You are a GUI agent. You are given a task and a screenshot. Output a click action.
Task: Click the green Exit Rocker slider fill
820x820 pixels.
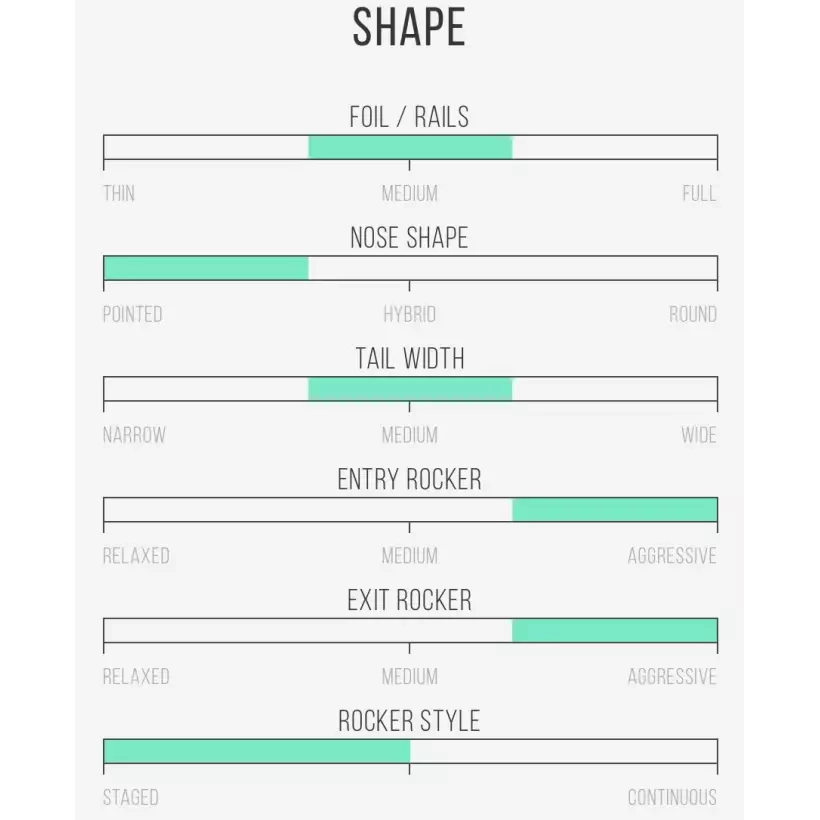(614, 631)
